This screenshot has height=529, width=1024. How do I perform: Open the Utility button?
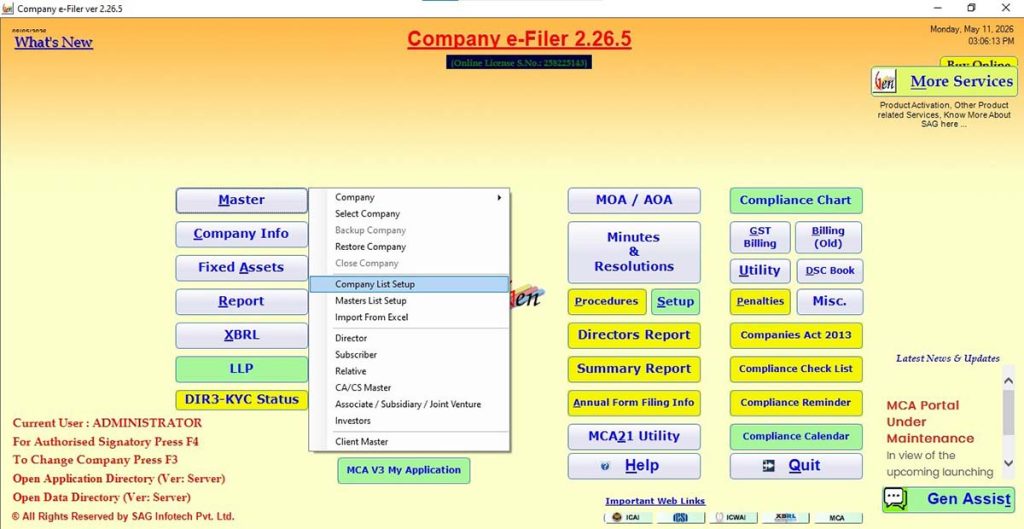pos(760,270)
